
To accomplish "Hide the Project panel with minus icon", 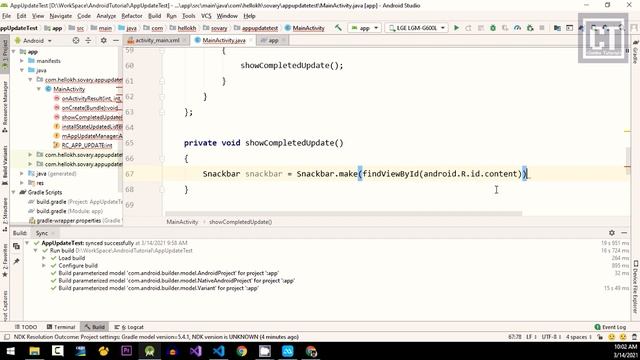I will point(116,40).
